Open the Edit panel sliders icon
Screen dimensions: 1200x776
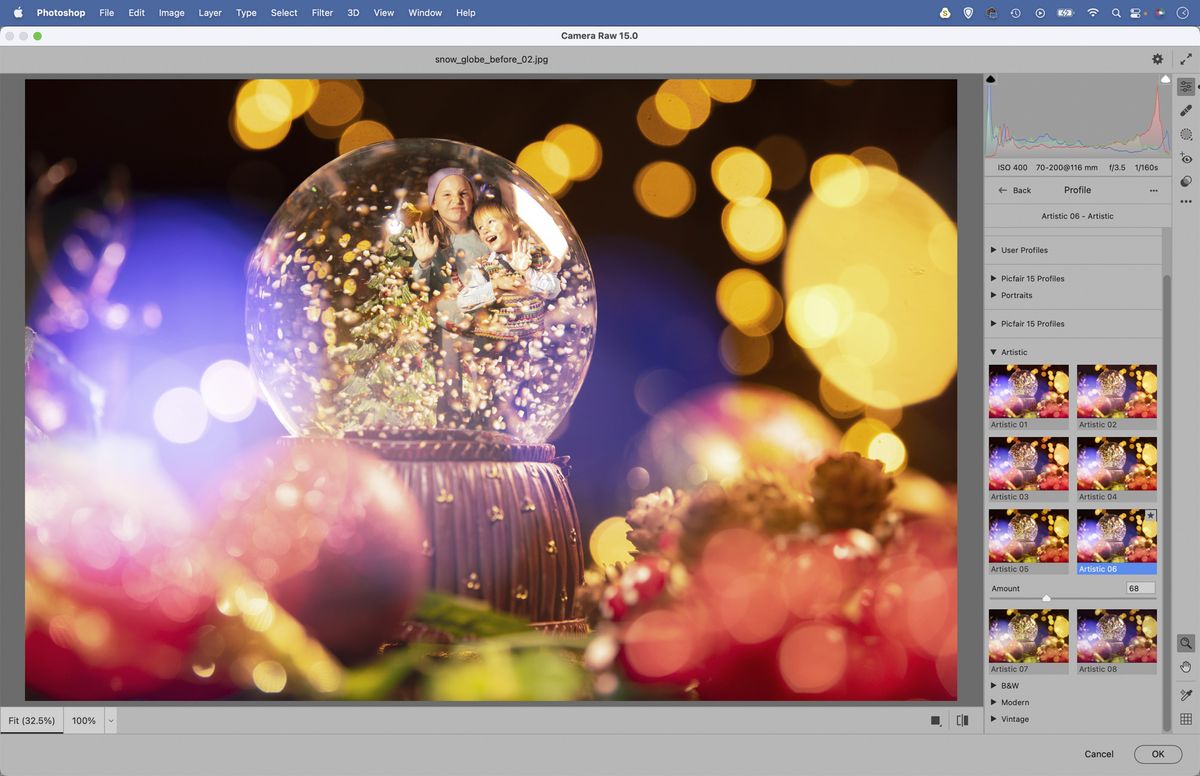(x=1186, y=86)
